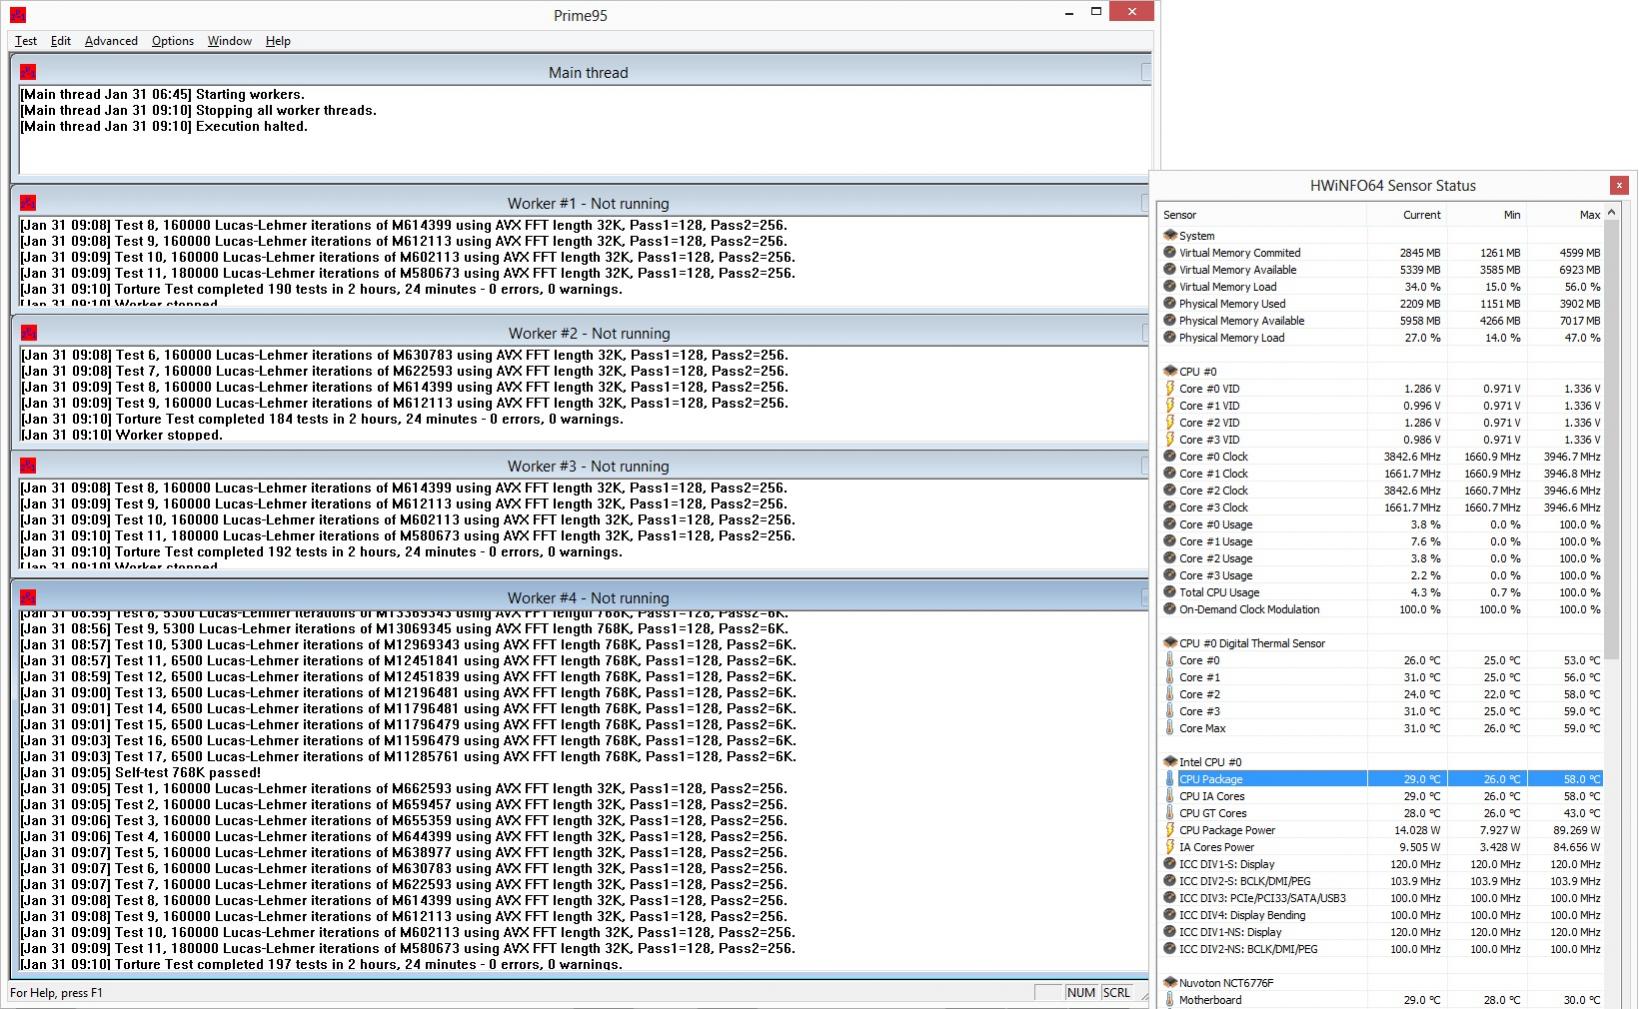
Task: Click the CPU #0 group chip icon
Action: point(1170,371)
